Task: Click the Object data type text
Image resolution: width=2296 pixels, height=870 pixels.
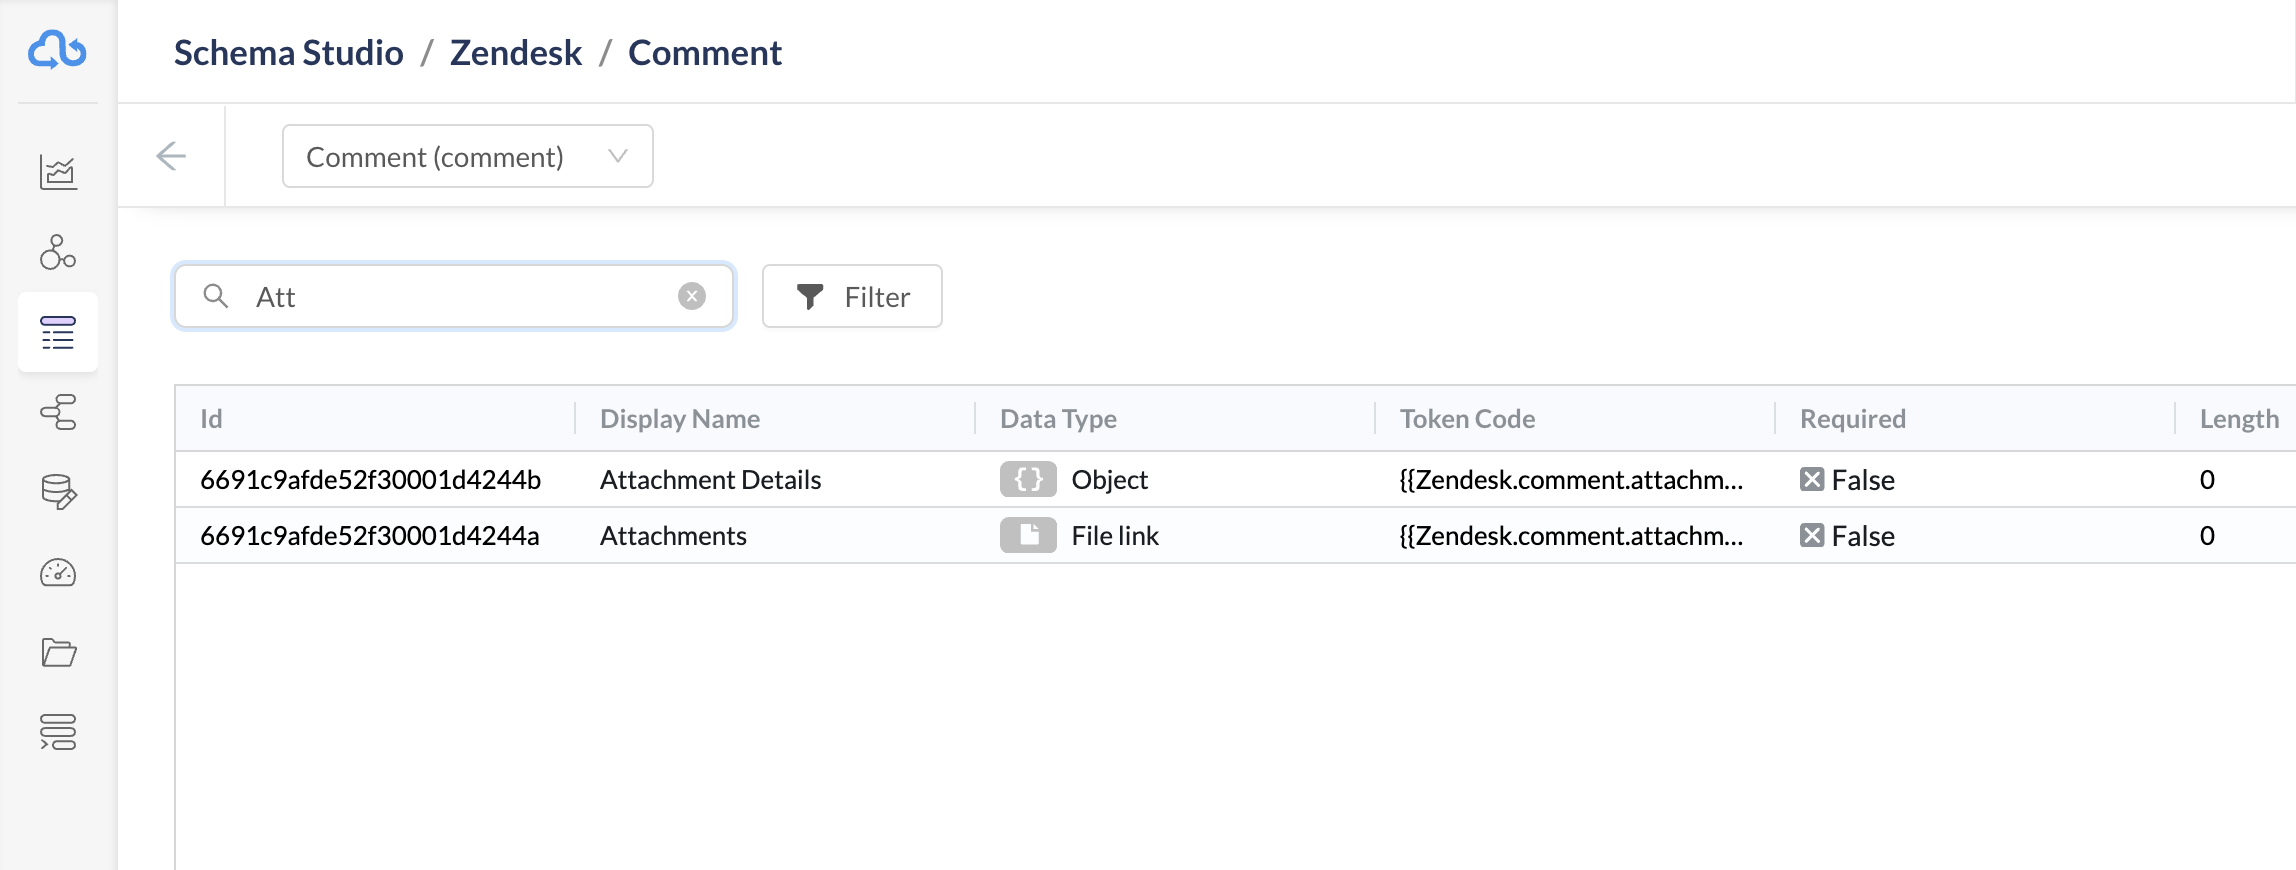Action: pyautogui.click(x=1109, y=480)
